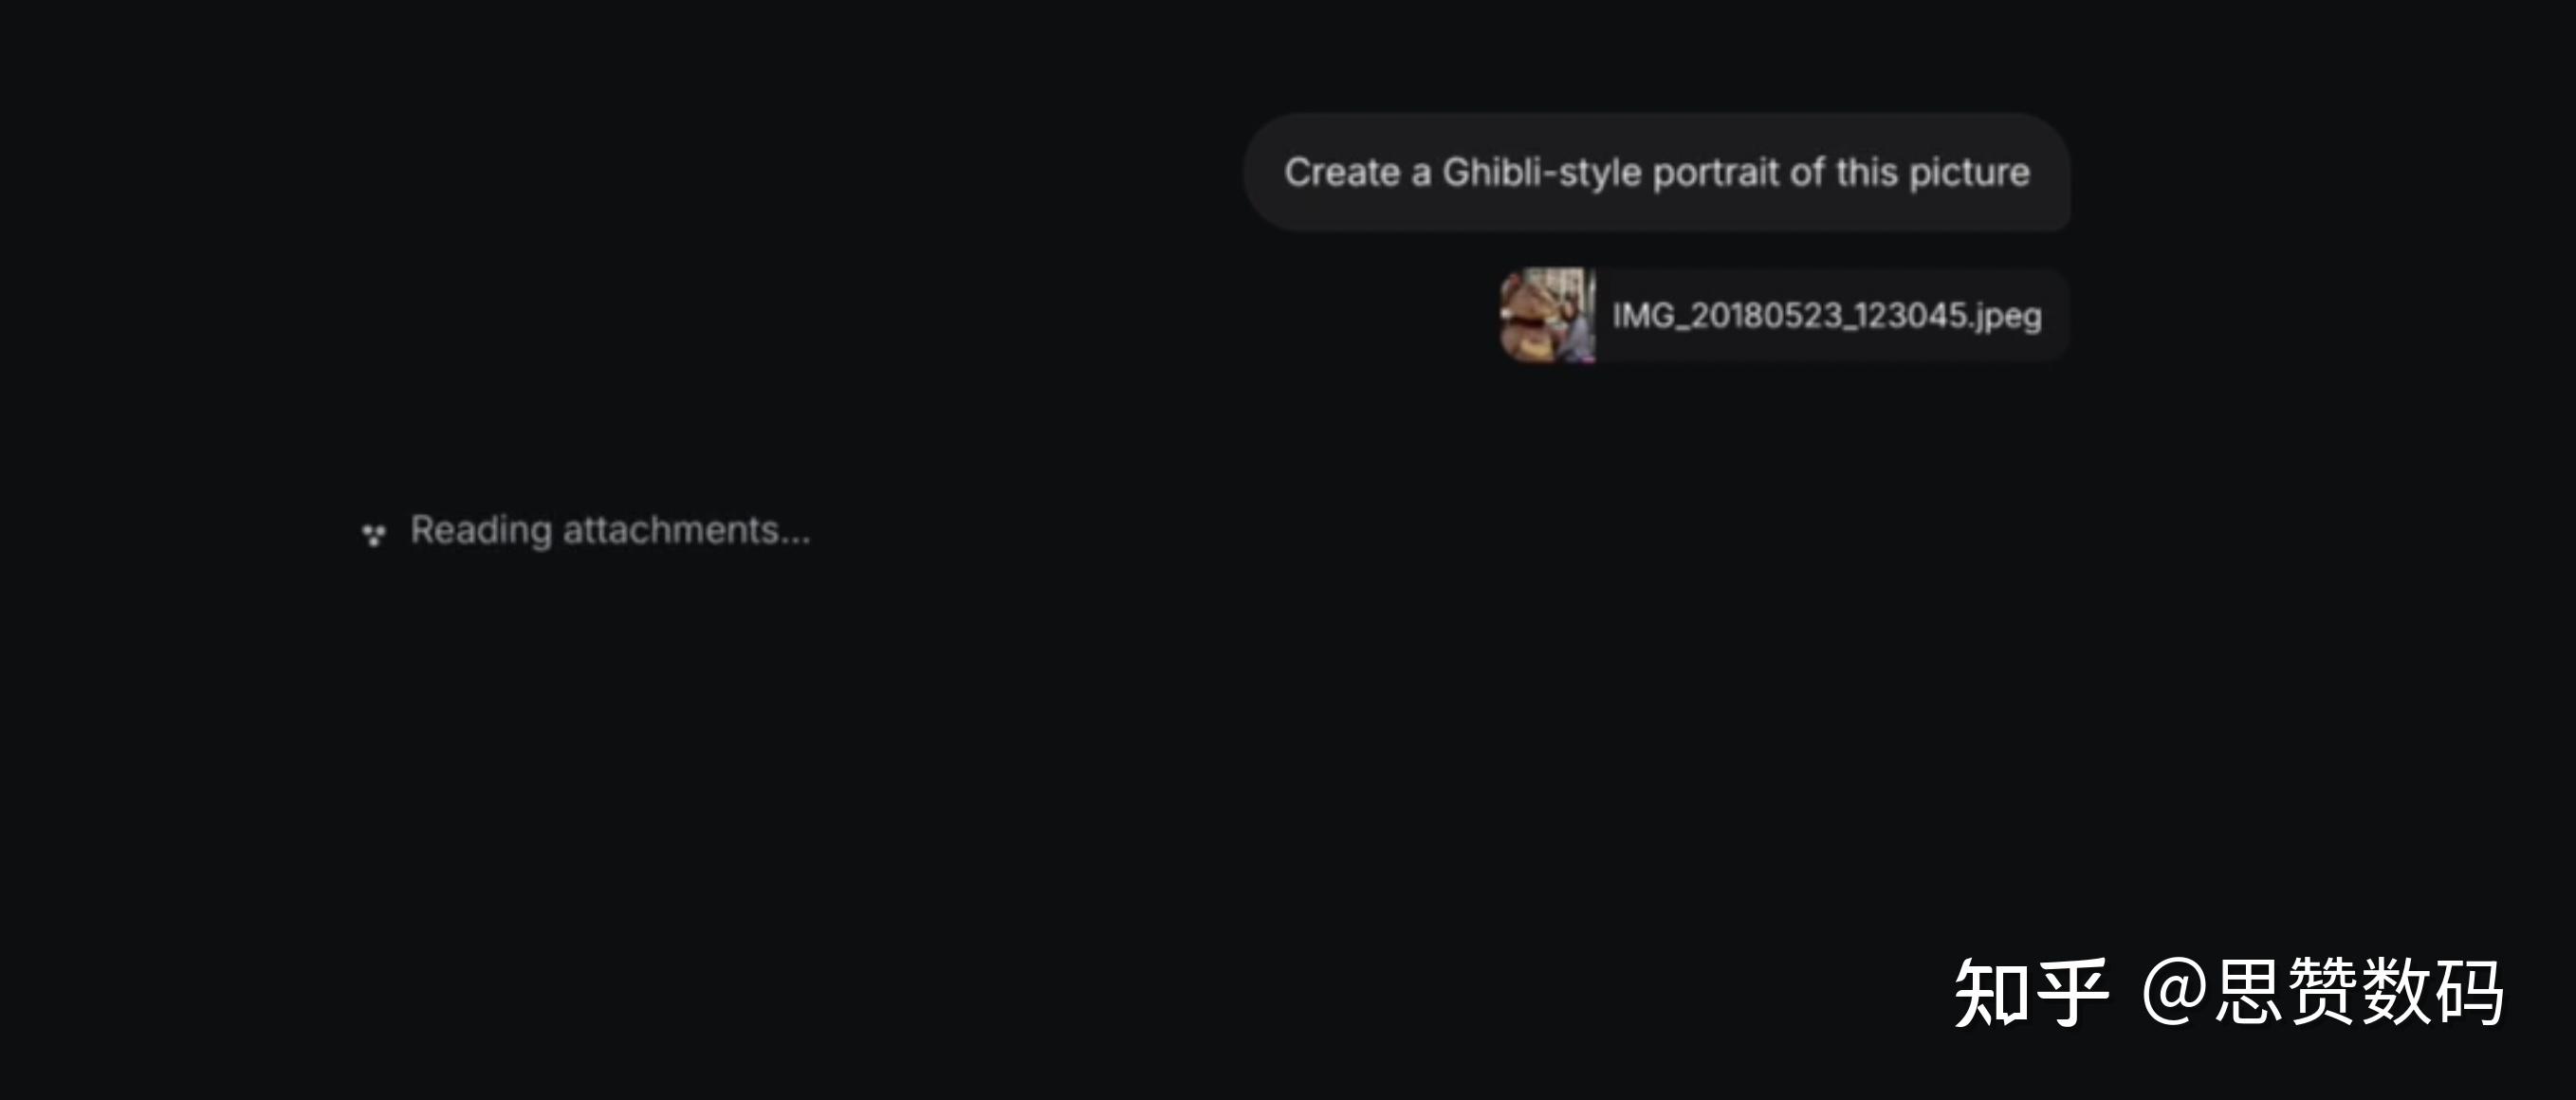Click the word attachments... in the status line
This screenshot has width=2576, height=1100.
(686, 530)
